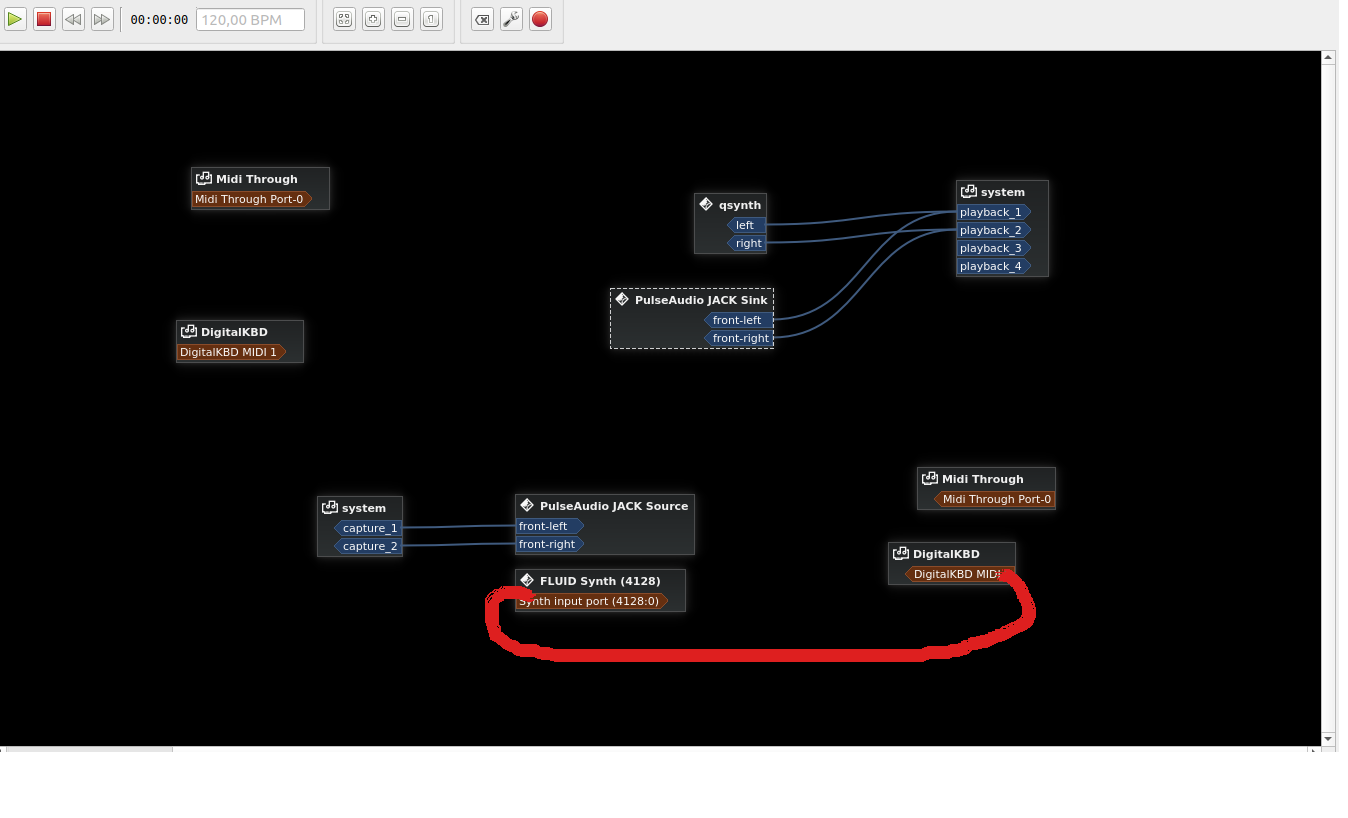Click system capture_2 output port
Image resolution: width=1348 pixels, height=818 pixels.
(x=368, y=546)
